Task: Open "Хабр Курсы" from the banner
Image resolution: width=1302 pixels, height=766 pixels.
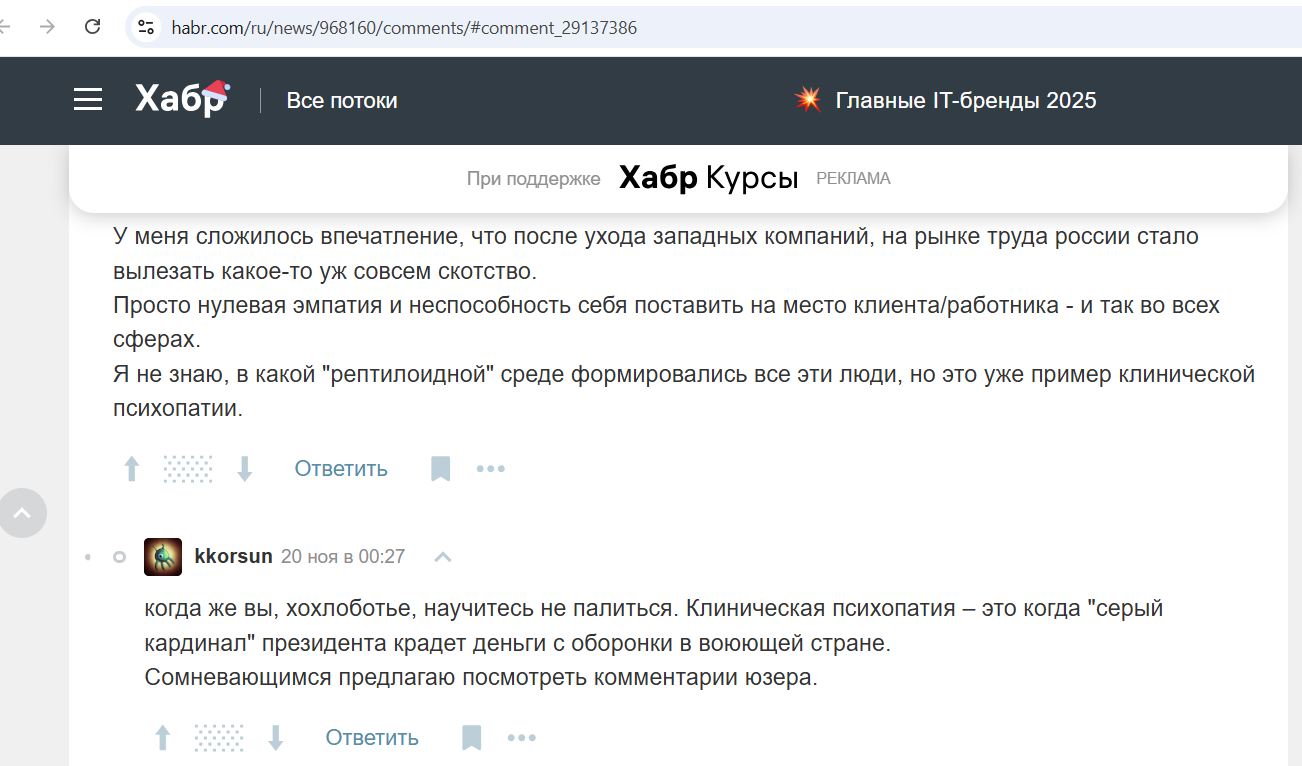Action: (x=708, y=177)
